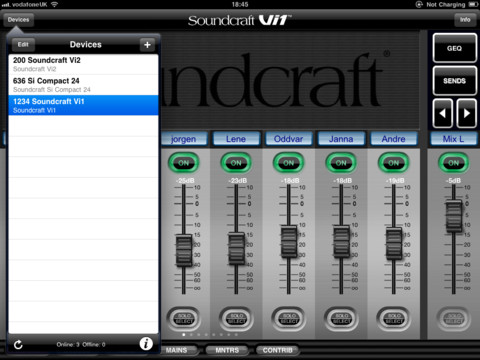Viewport: 480px width, 360px height.
Task: Select 200 Soundcraft Vi2 device
Action: coord(83,64)
